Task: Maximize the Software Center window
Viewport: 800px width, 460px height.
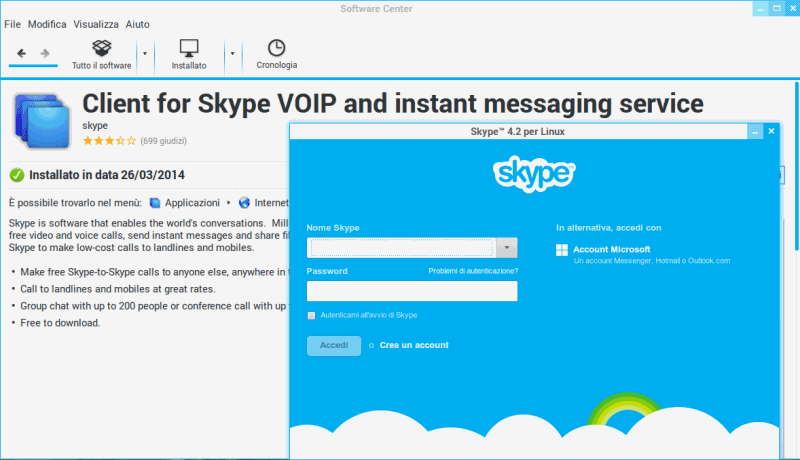Action: coord(777,9)
